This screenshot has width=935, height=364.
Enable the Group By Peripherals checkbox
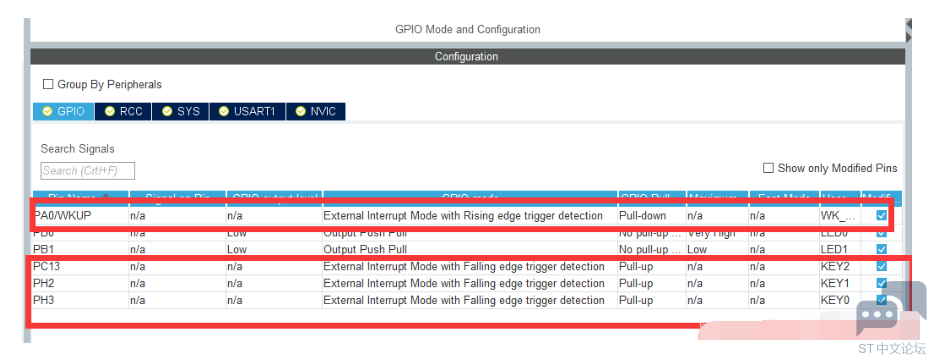(48, 84)
